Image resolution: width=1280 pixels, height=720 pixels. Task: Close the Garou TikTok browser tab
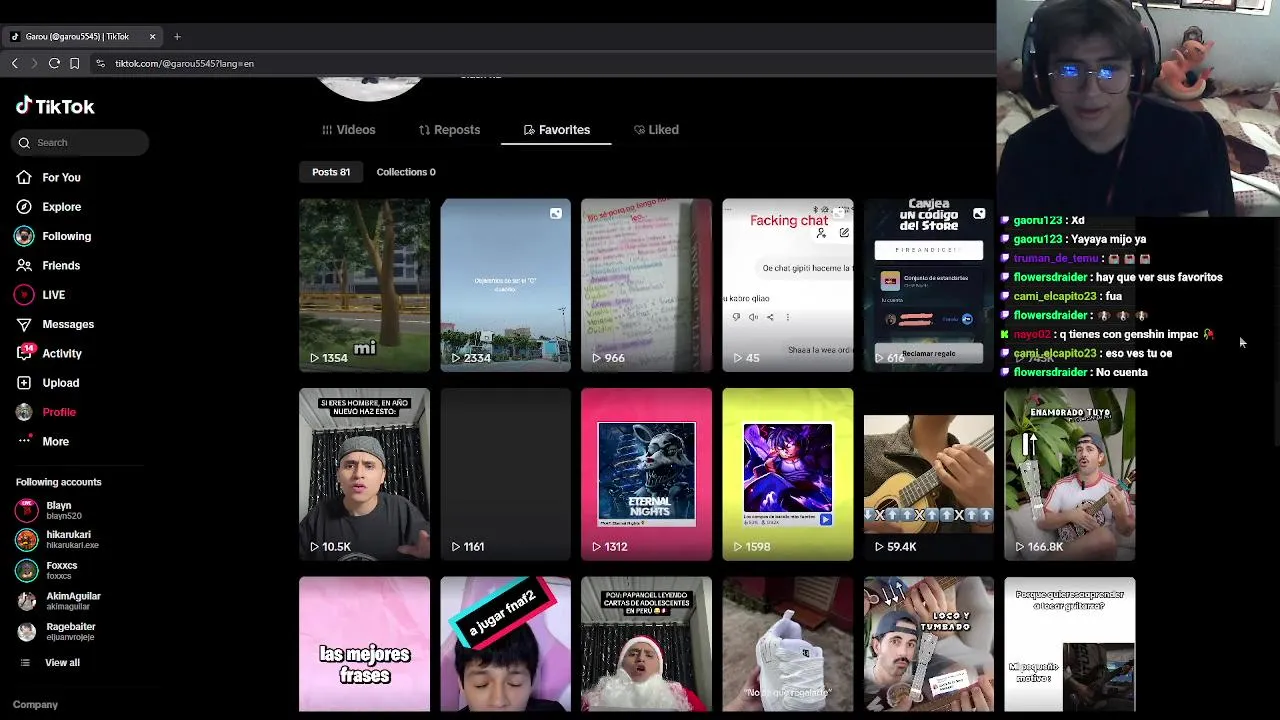point(153,37)
